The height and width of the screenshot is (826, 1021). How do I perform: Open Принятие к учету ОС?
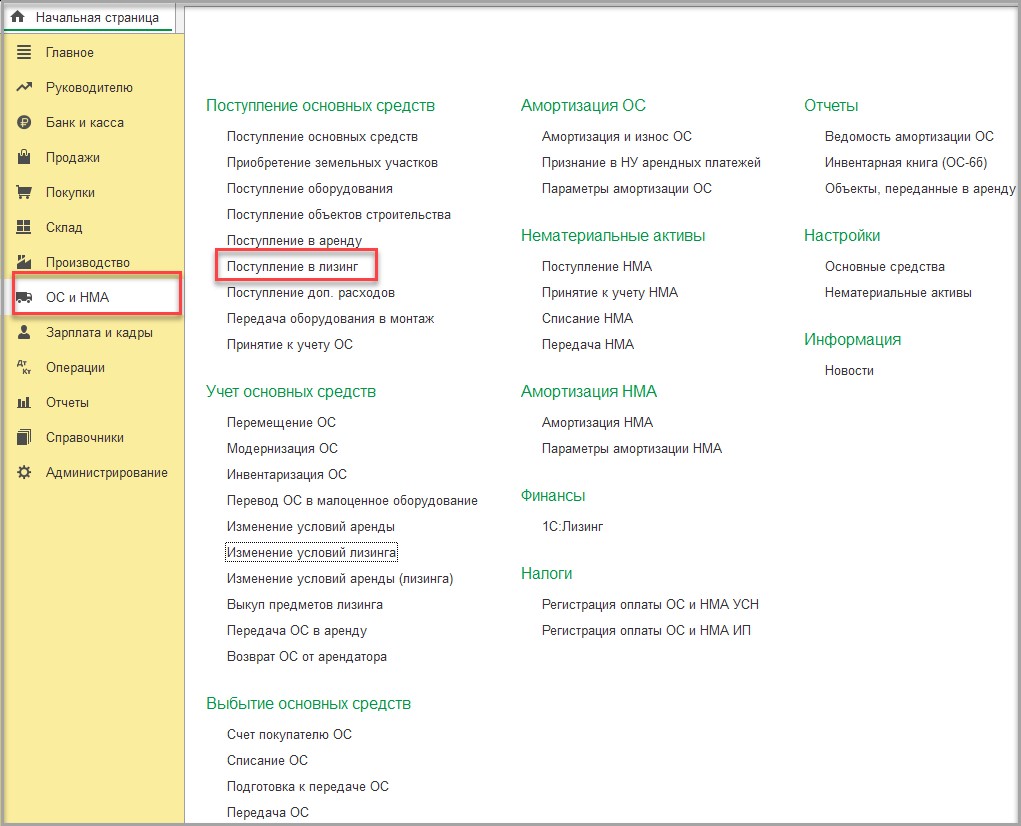(290, 345)
